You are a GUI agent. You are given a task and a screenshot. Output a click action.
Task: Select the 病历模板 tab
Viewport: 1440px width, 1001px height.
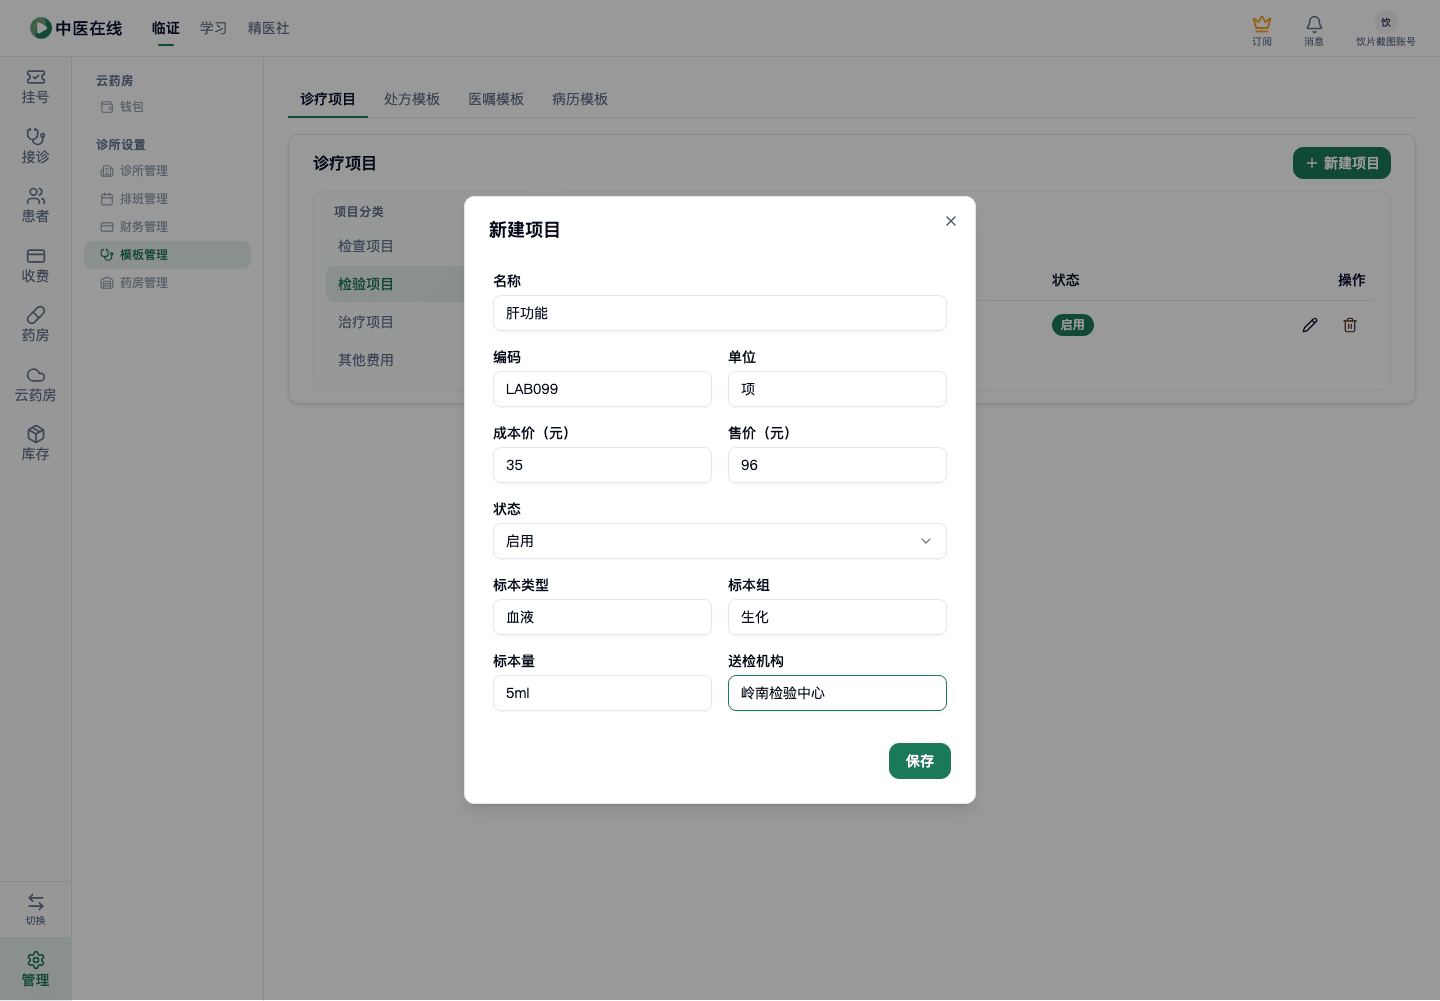click(x=580, y=99)
